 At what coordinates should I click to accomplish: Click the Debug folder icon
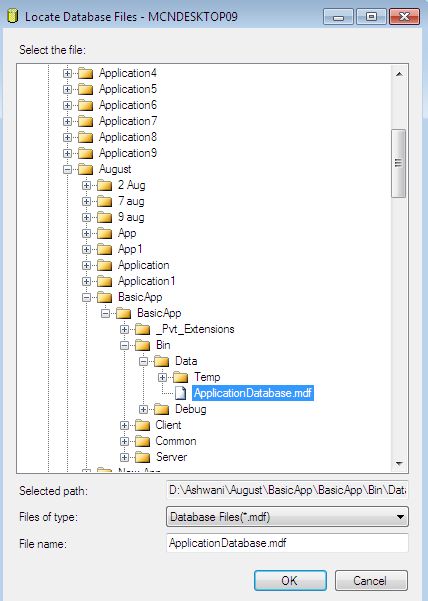coord(162,409)
